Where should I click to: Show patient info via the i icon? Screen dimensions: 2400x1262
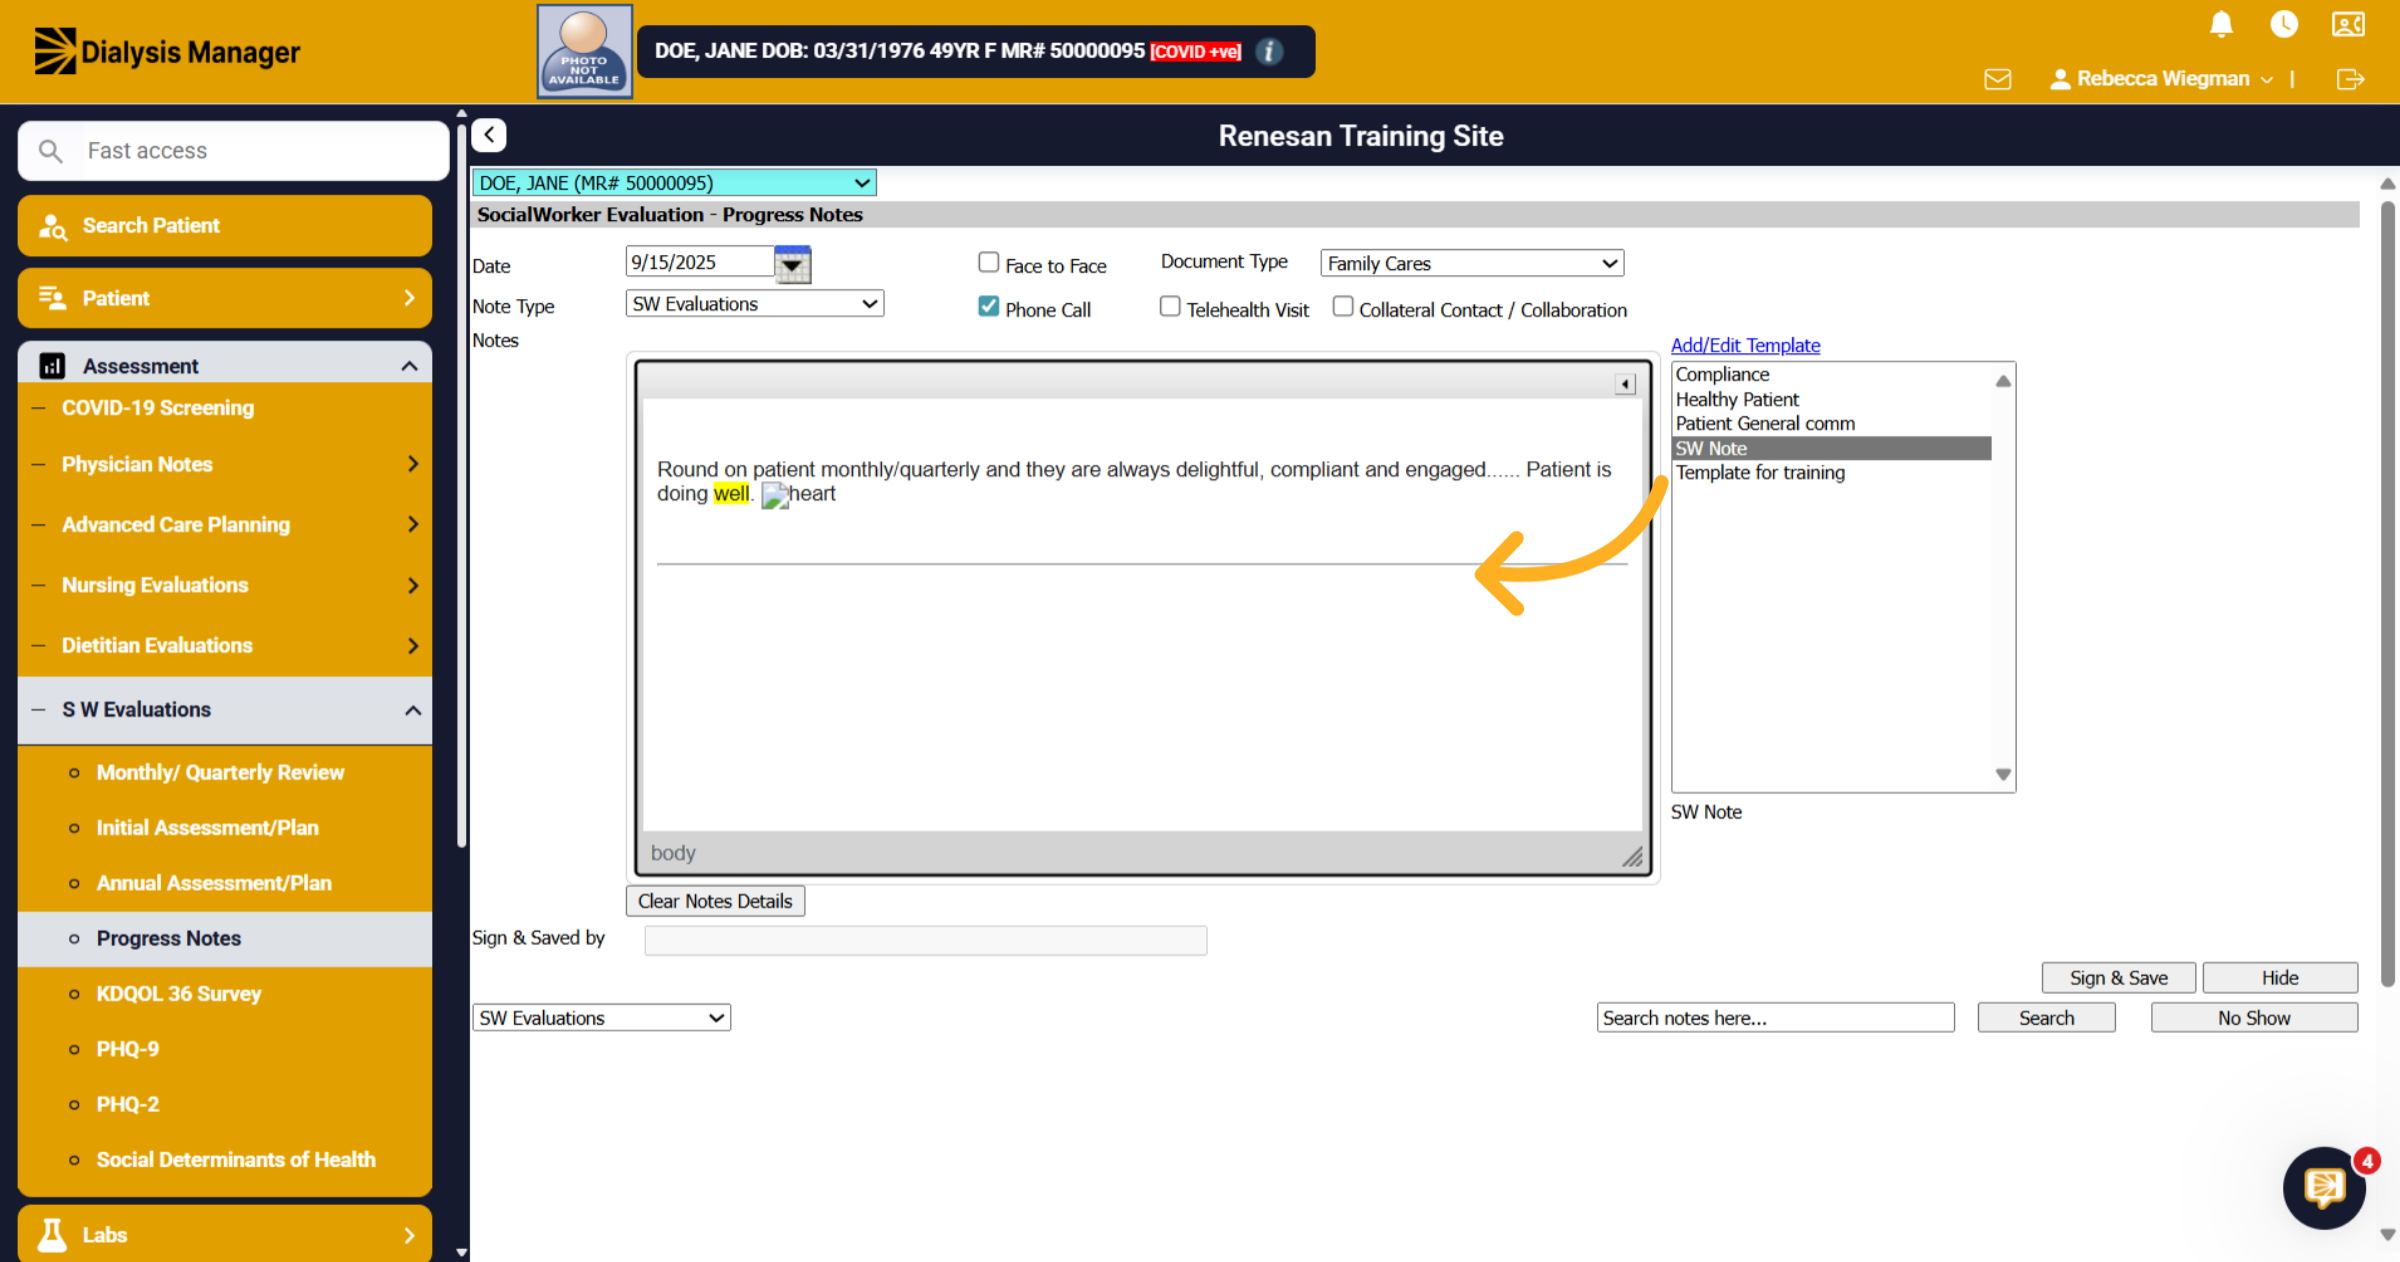(1269, 51)
